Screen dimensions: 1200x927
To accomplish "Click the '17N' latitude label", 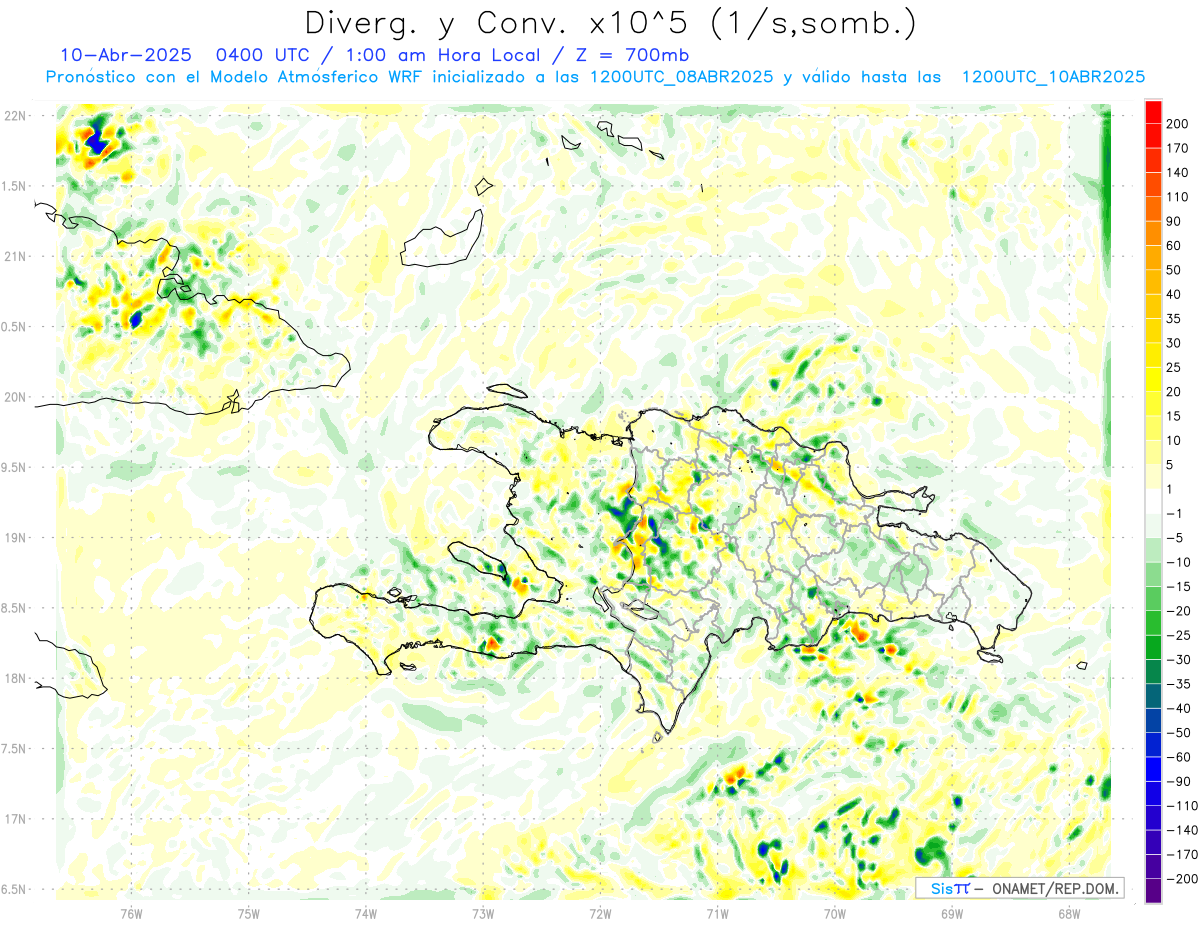I will click(x=14, y=819).
